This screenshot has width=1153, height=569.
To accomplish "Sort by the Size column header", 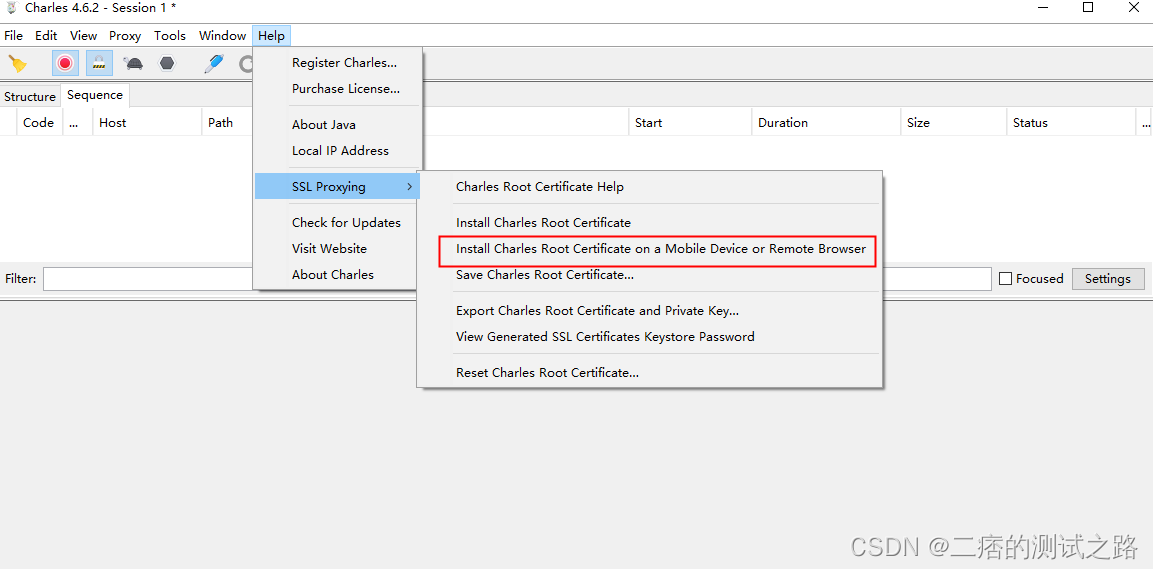I will [x=954, y=123].
